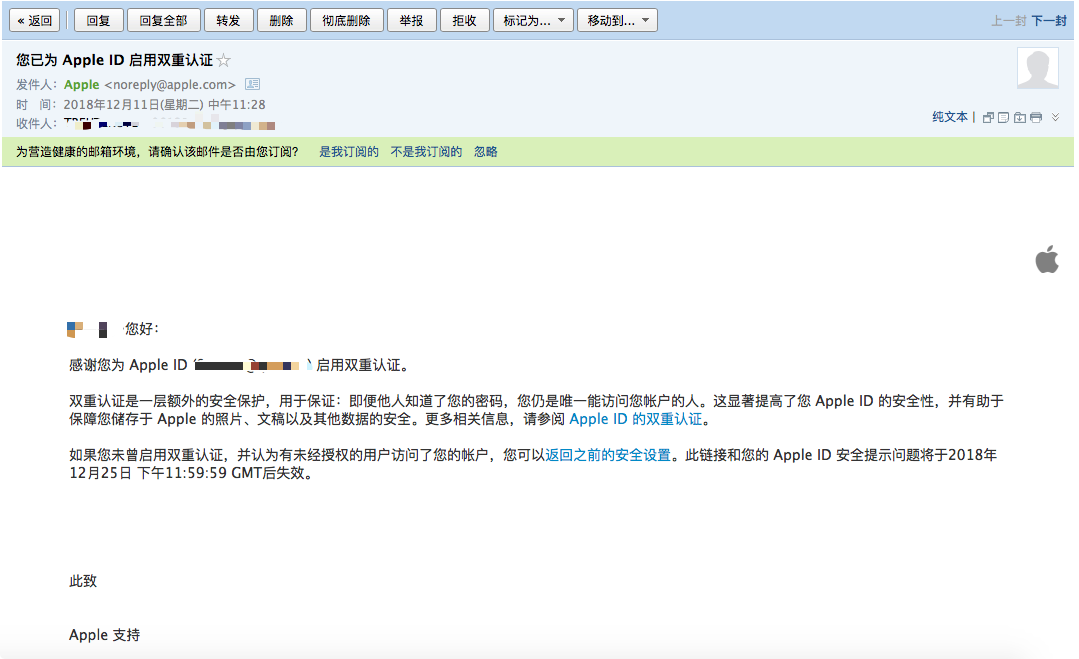Forward email with 转发 button

pyautogui.click(x=228, y=21)
